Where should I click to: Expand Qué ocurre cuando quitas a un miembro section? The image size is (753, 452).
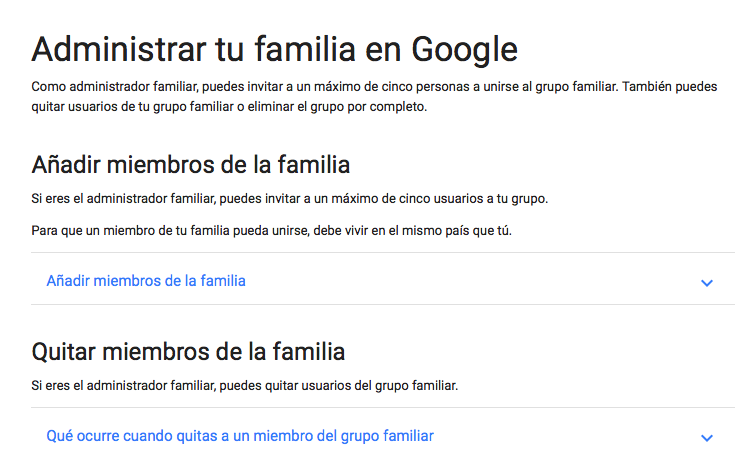click(383, 430)
